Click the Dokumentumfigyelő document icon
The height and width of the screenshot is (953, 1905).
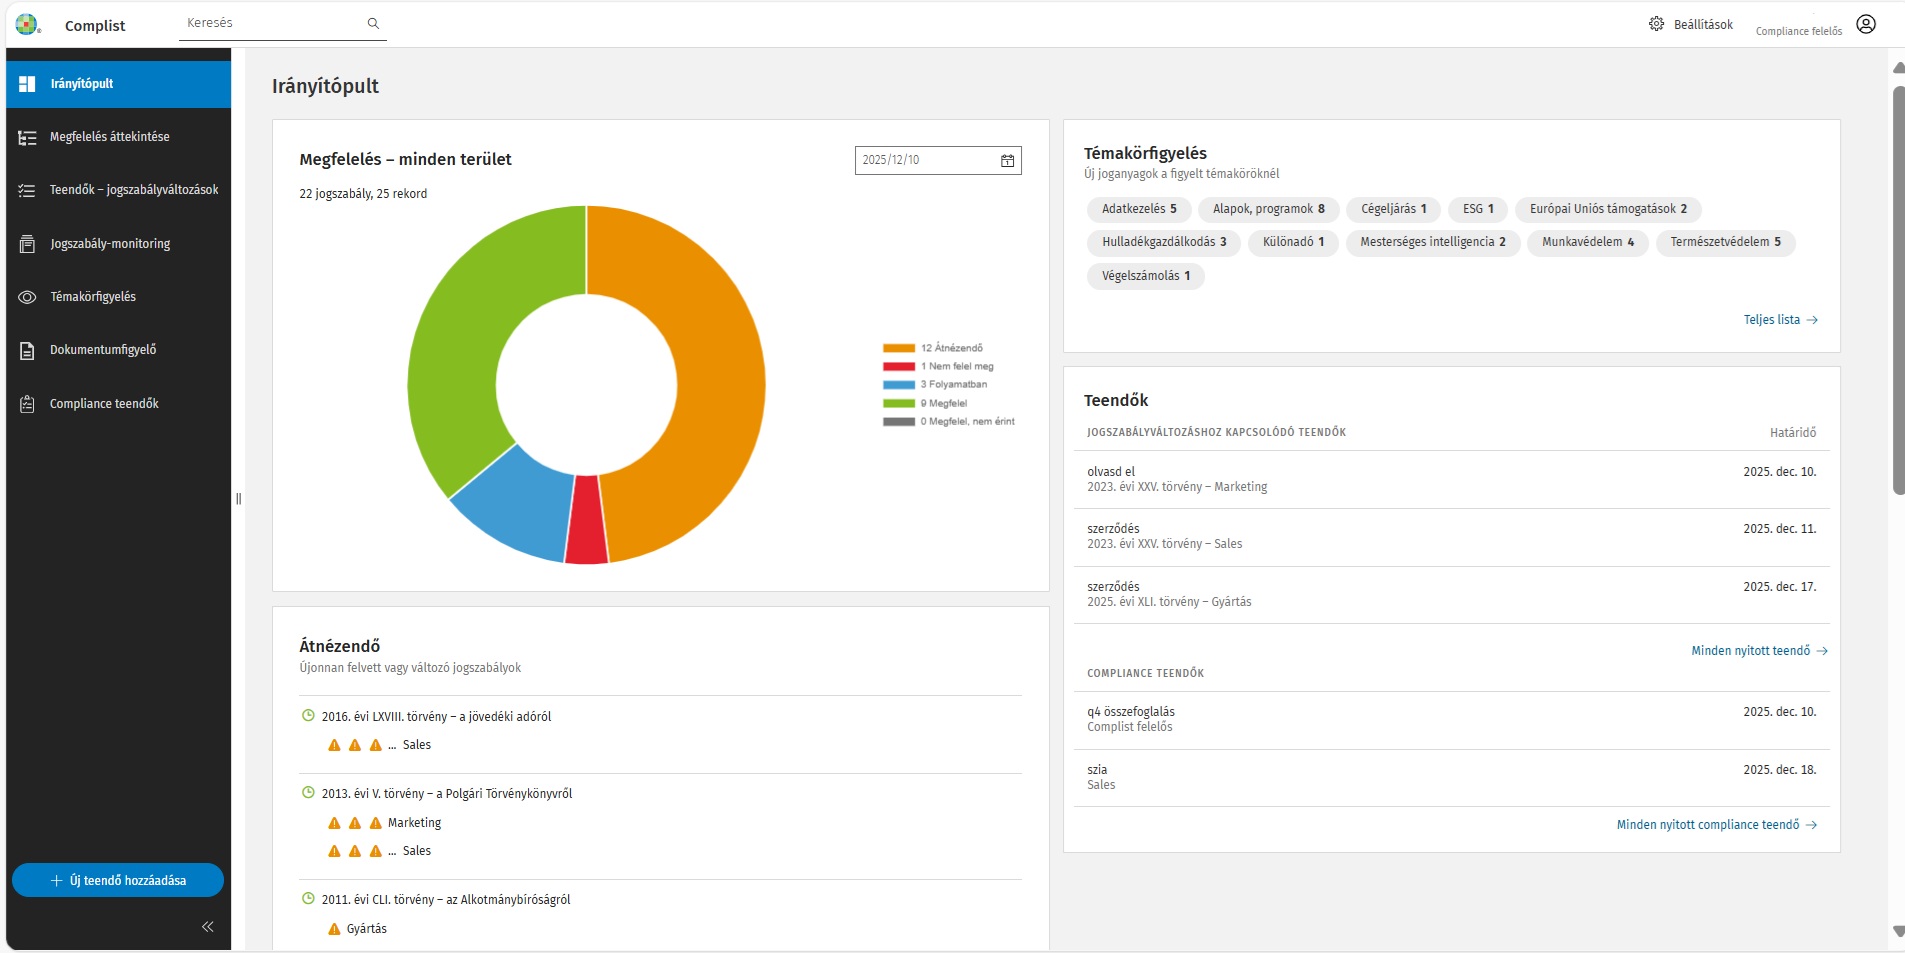(x=27, y=351)
